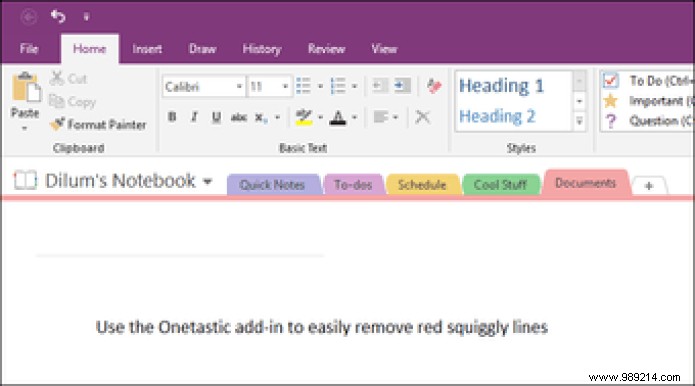Viewport: 695px width, 386px height.
Task: Expand the Styles gallery more arrow
Action: coord(579,121)
